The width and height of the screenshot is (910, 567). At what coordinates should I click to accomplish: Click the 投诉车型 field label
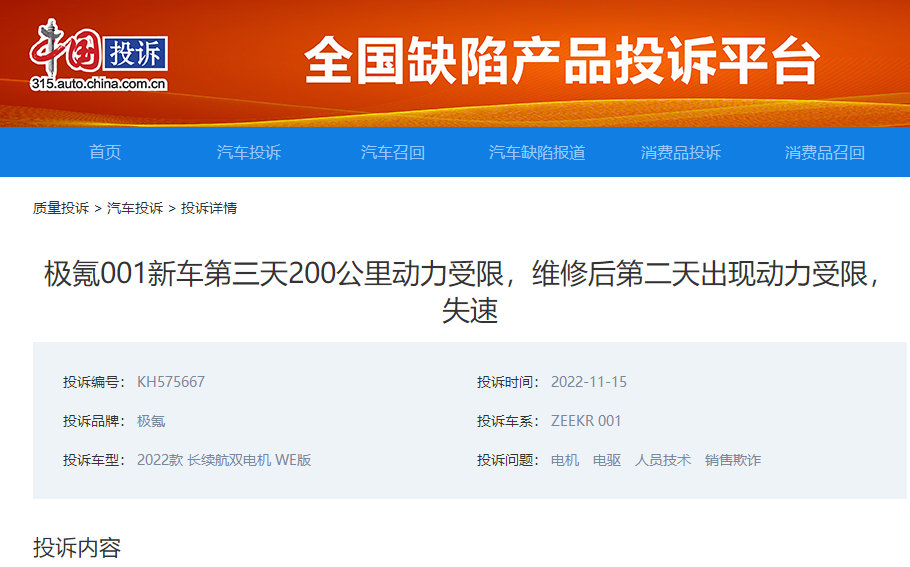pos(93,460)
